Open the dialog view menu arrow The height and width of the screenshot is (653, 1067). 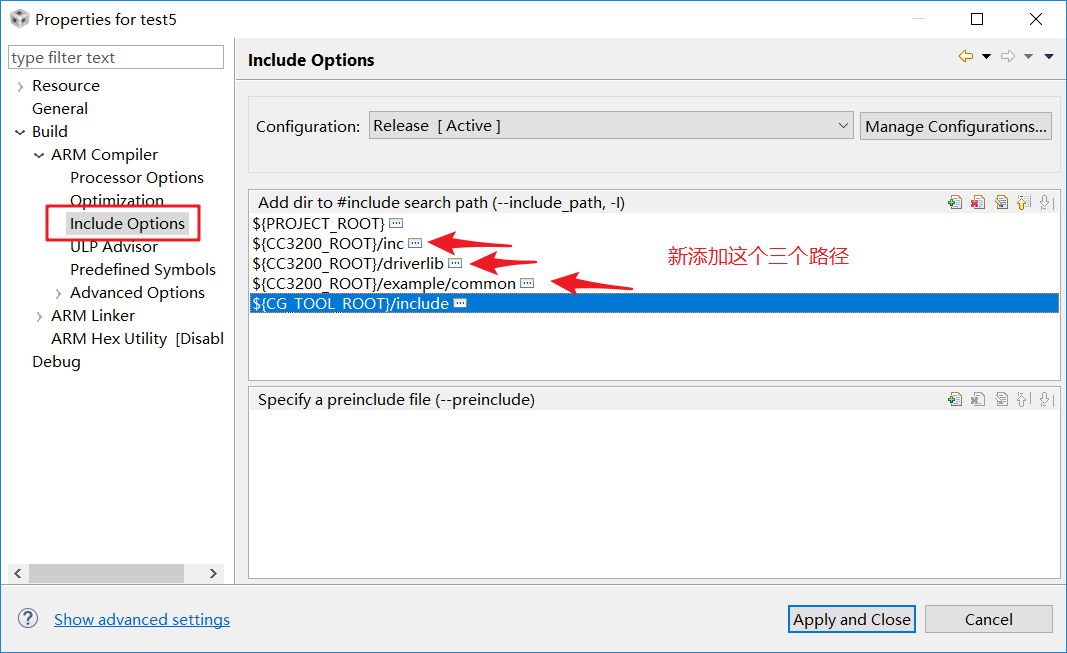pos(1048,57)
